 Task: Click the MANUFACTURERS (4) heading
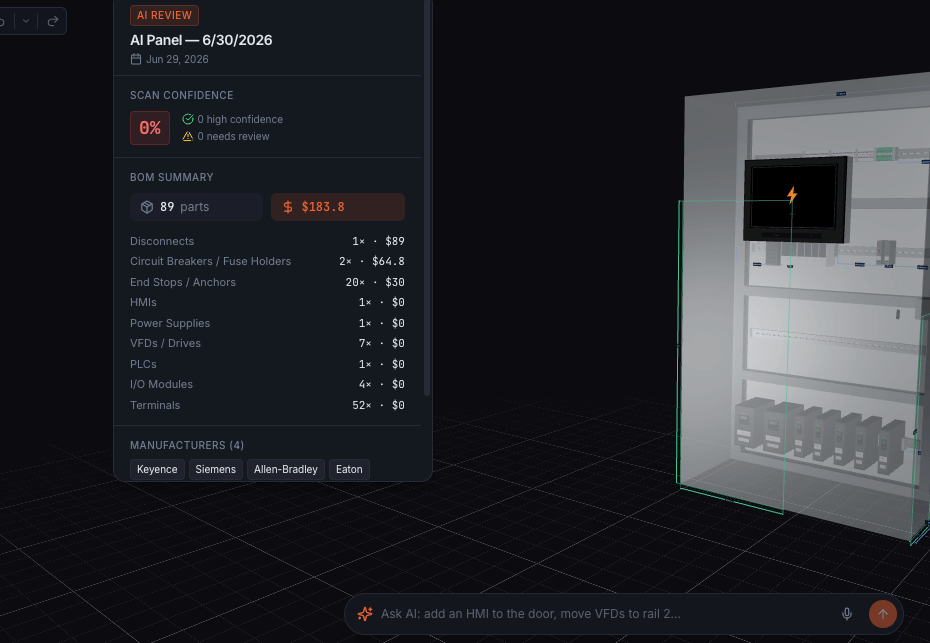coord(187,445)
